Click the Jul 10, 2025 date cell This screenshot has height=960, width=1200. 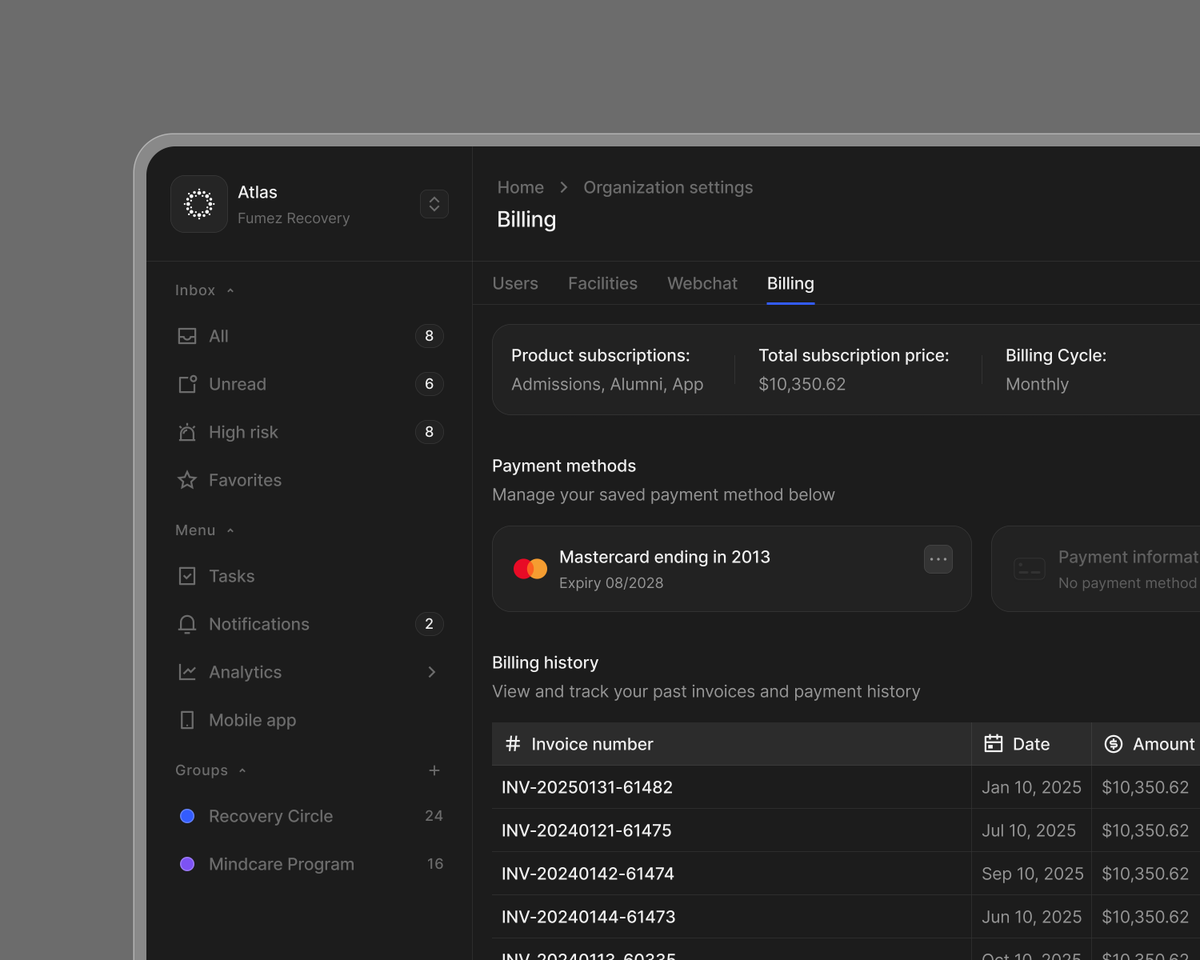click(x=1031, y=830)
